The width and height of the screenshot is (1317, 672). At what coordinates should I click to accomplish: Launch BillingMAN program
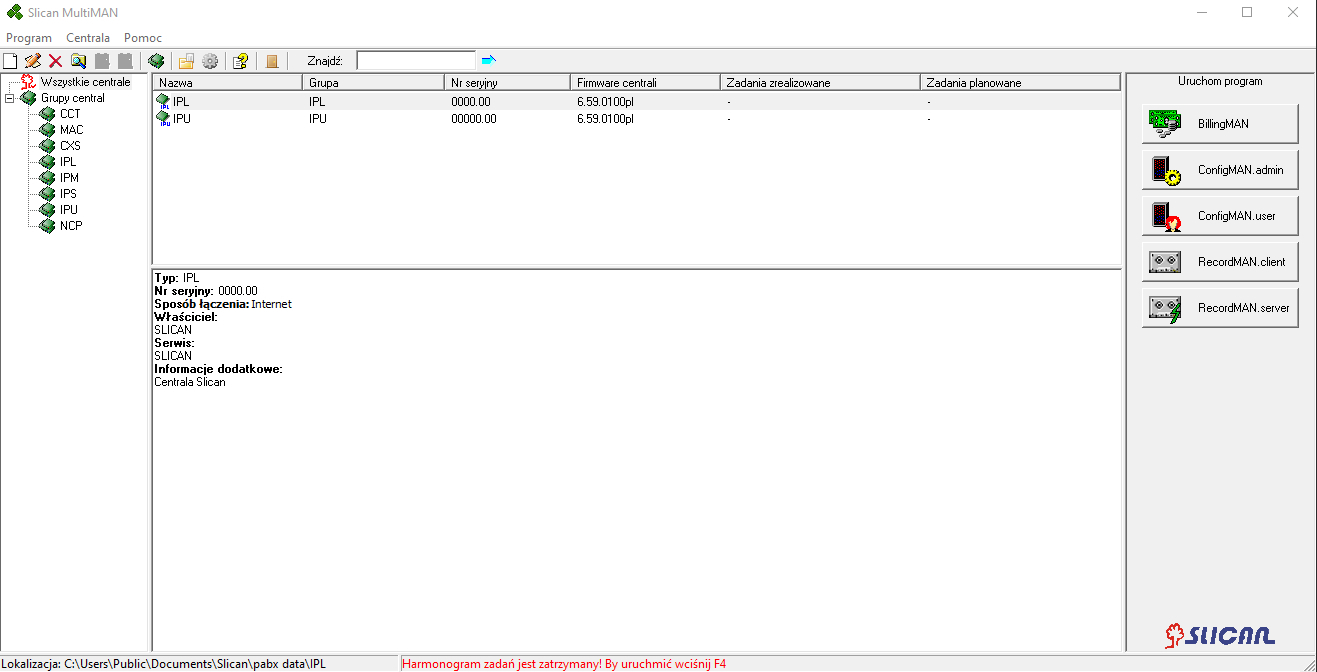[1220, 124]
